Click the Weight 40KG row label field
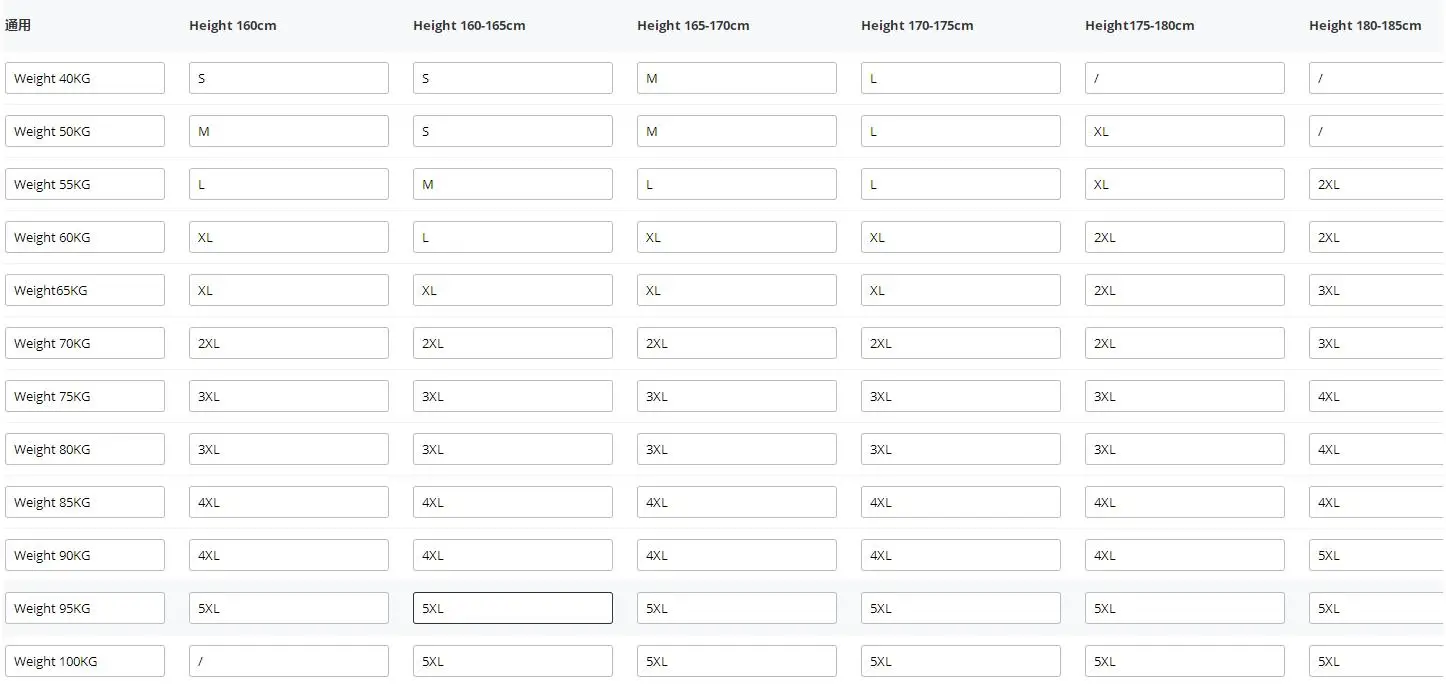Viewport: 1446px width, 685px height. 85,78
